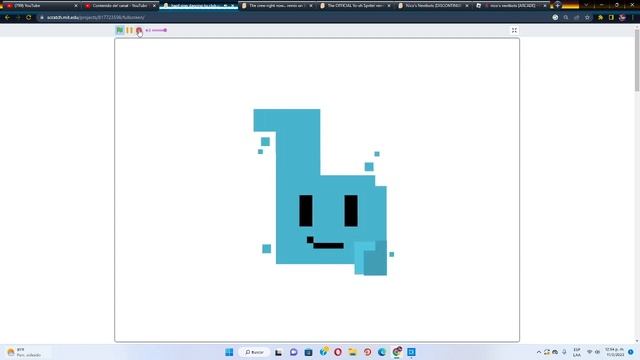Bookmark this page with star icon
This screenshot has height=360, width=640.
(587, 18)
